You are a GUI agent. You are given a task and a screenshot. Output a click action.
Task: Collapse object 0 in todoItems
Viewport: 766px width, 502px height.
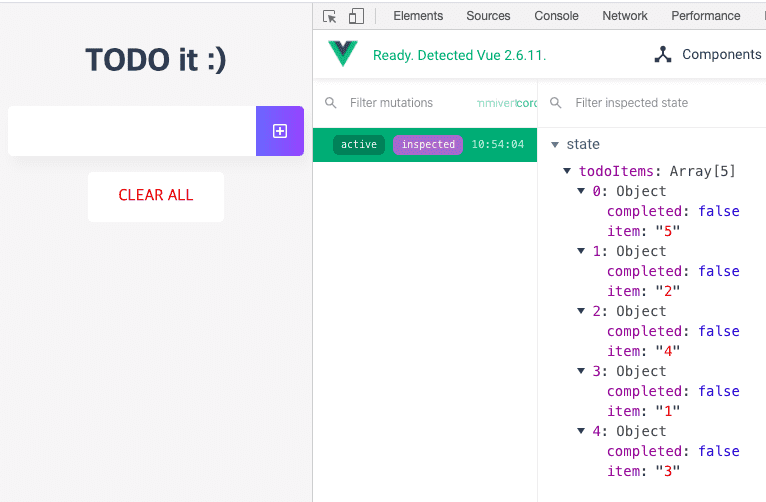point(582,191)
